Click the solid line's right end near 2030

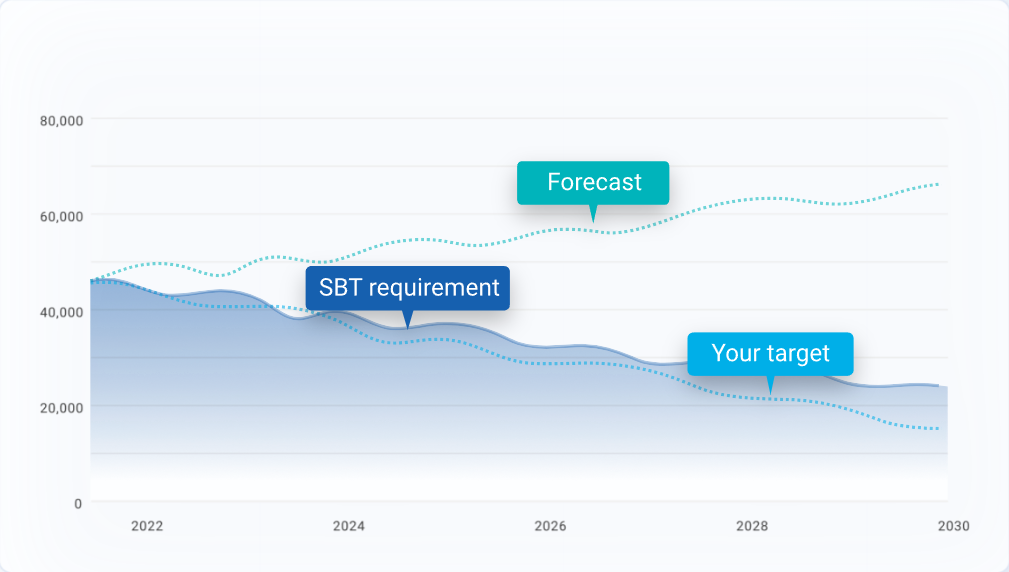[x=945, y=386]
